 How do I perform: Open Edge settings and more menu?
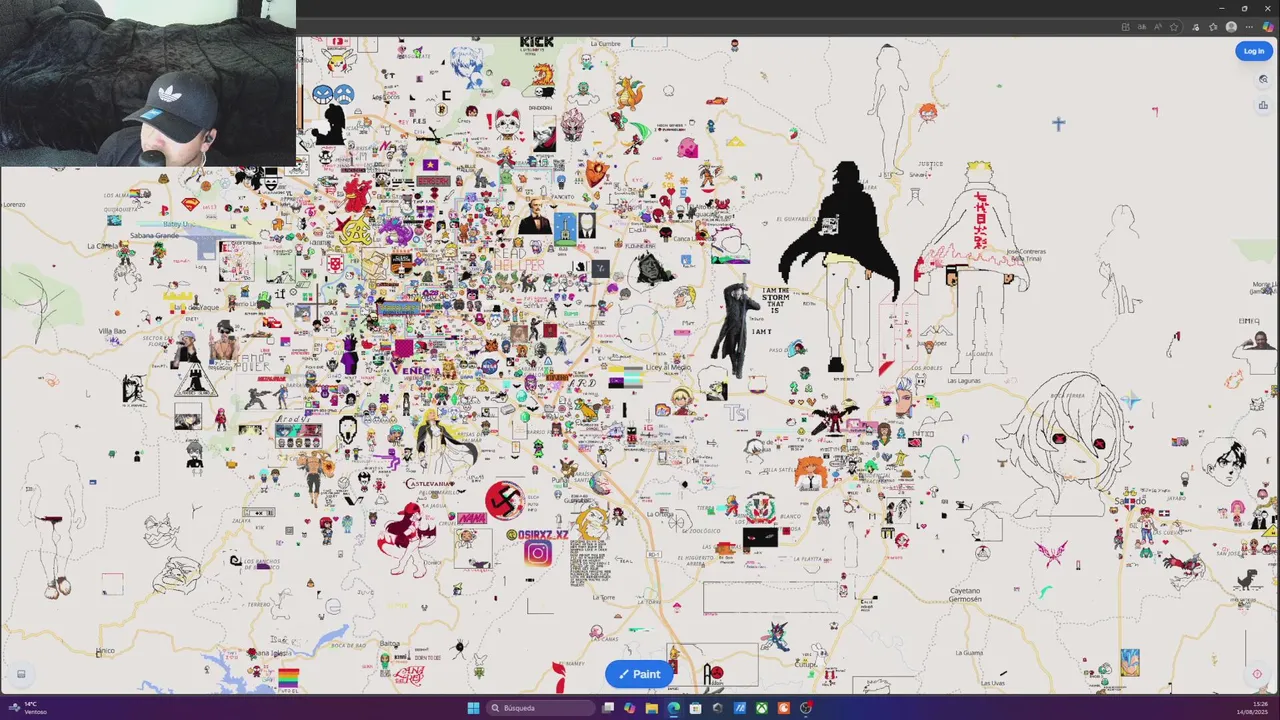tap(1248, 27)
